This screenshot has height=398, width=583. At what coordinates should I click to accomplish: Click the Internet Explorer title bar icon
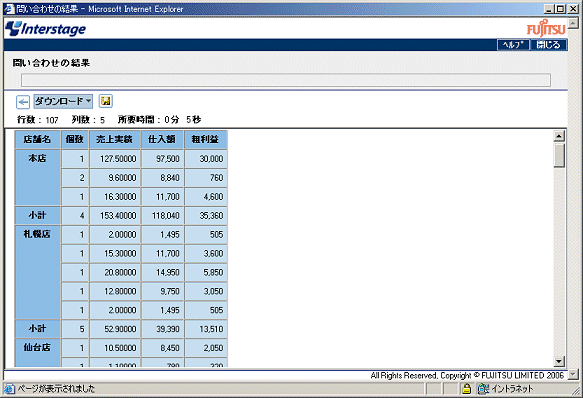(x=9, y=9)
